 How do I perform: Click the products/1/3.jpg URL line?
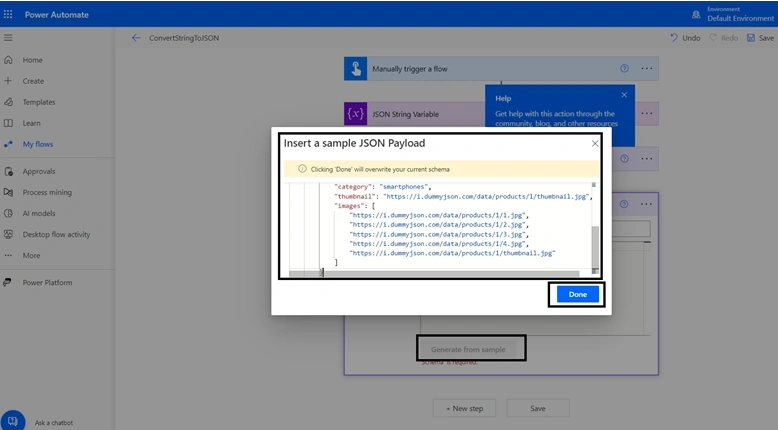(x=439, y=234)
